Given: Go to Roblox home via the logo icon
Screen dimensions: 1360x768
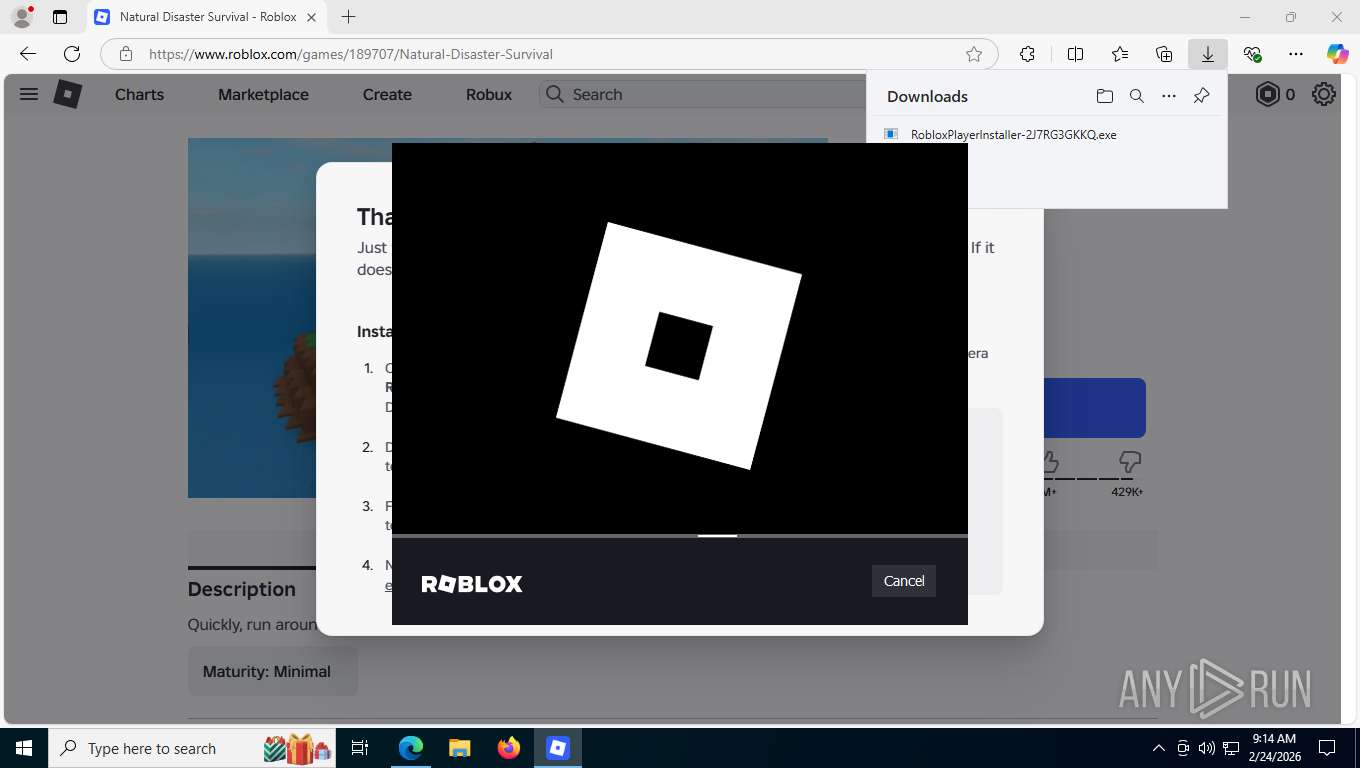Looking at the screenshot, I should [x=67, y=94].
